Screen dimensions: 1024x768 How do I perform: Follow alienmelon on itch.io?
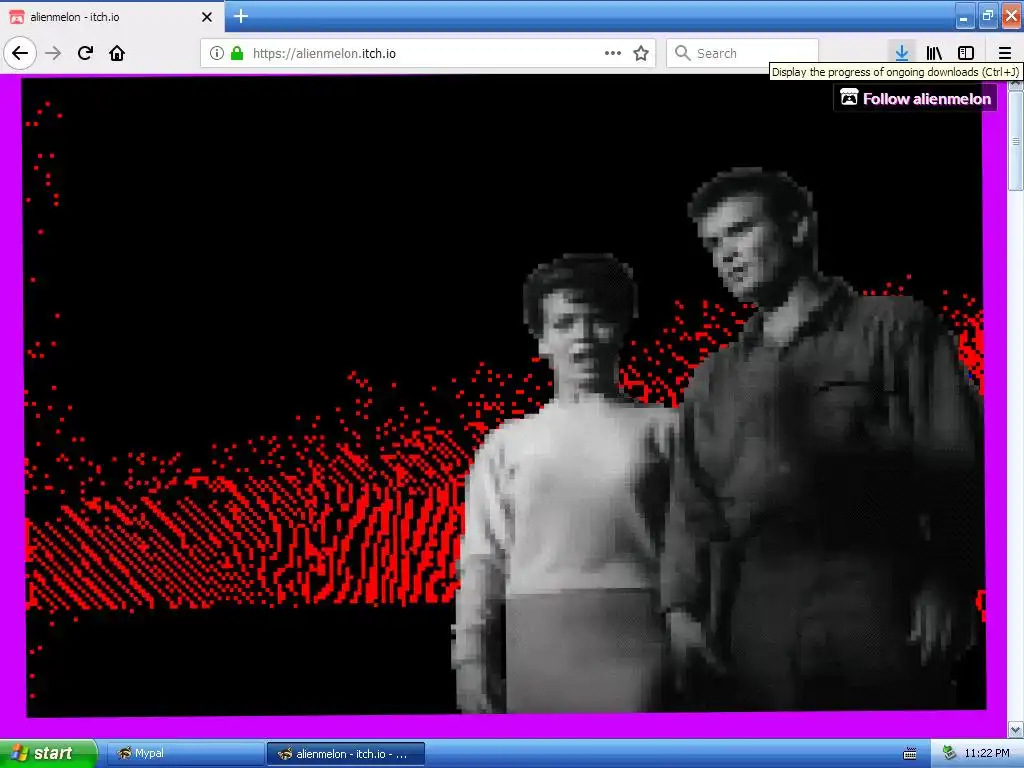(x=915, y=99)
